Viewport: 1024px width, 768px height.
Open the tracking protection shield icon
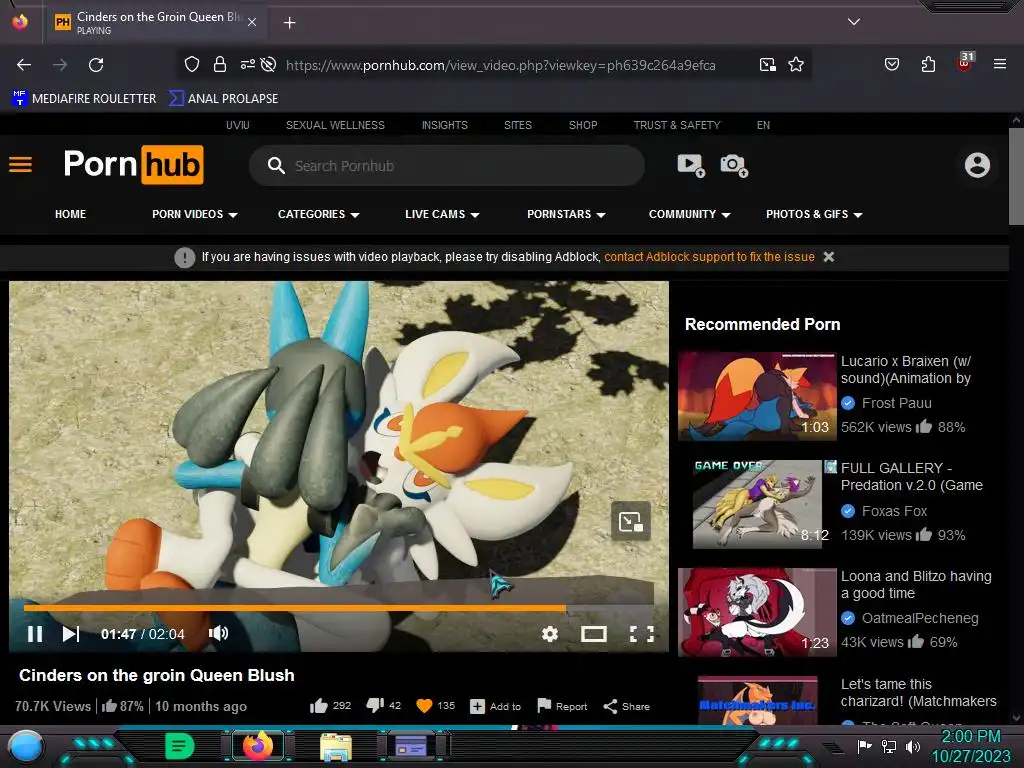(x=191, y=65)
